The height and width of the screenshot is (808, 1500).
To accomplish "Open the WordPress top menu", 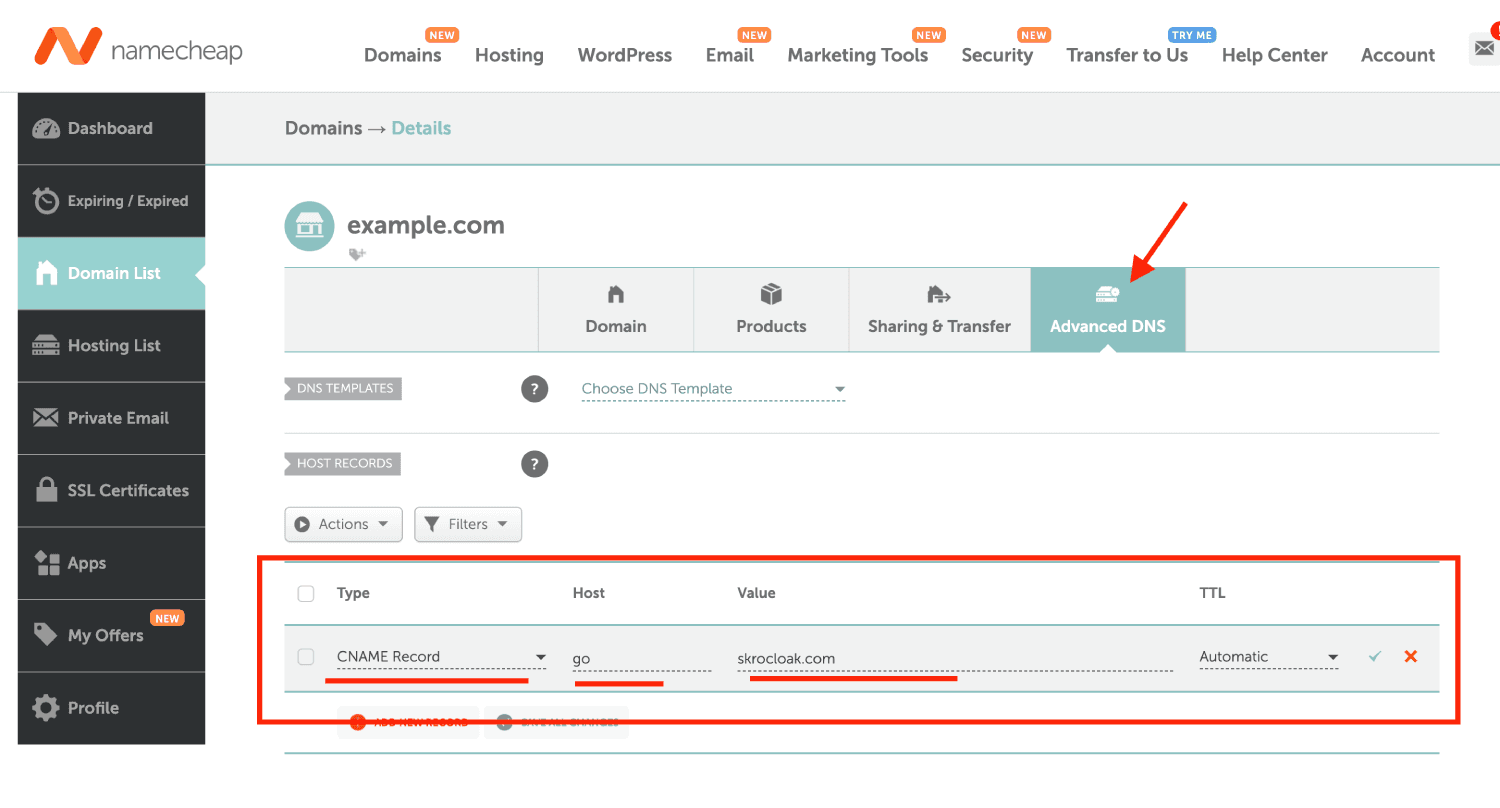I will 625,55.
